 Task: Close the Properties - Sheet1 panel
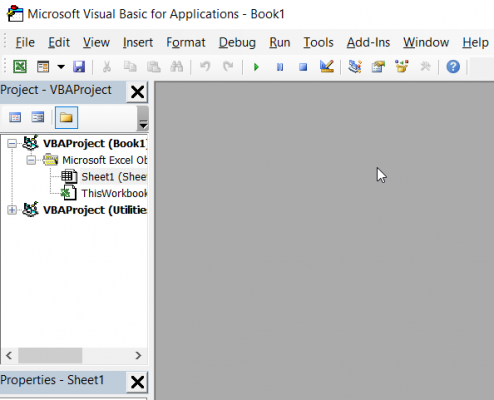137,382
